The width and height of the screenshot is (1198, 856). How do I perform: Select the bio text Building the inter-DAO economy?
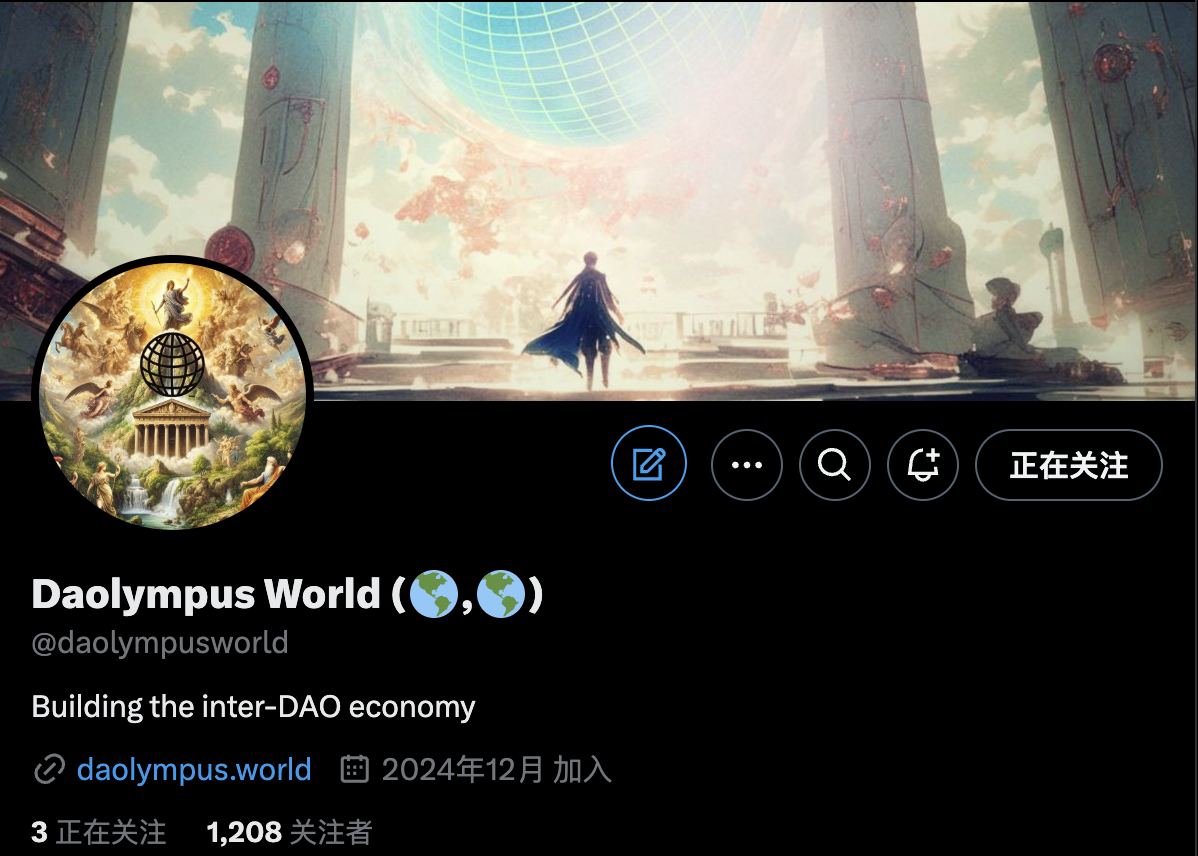click(254, 706)
